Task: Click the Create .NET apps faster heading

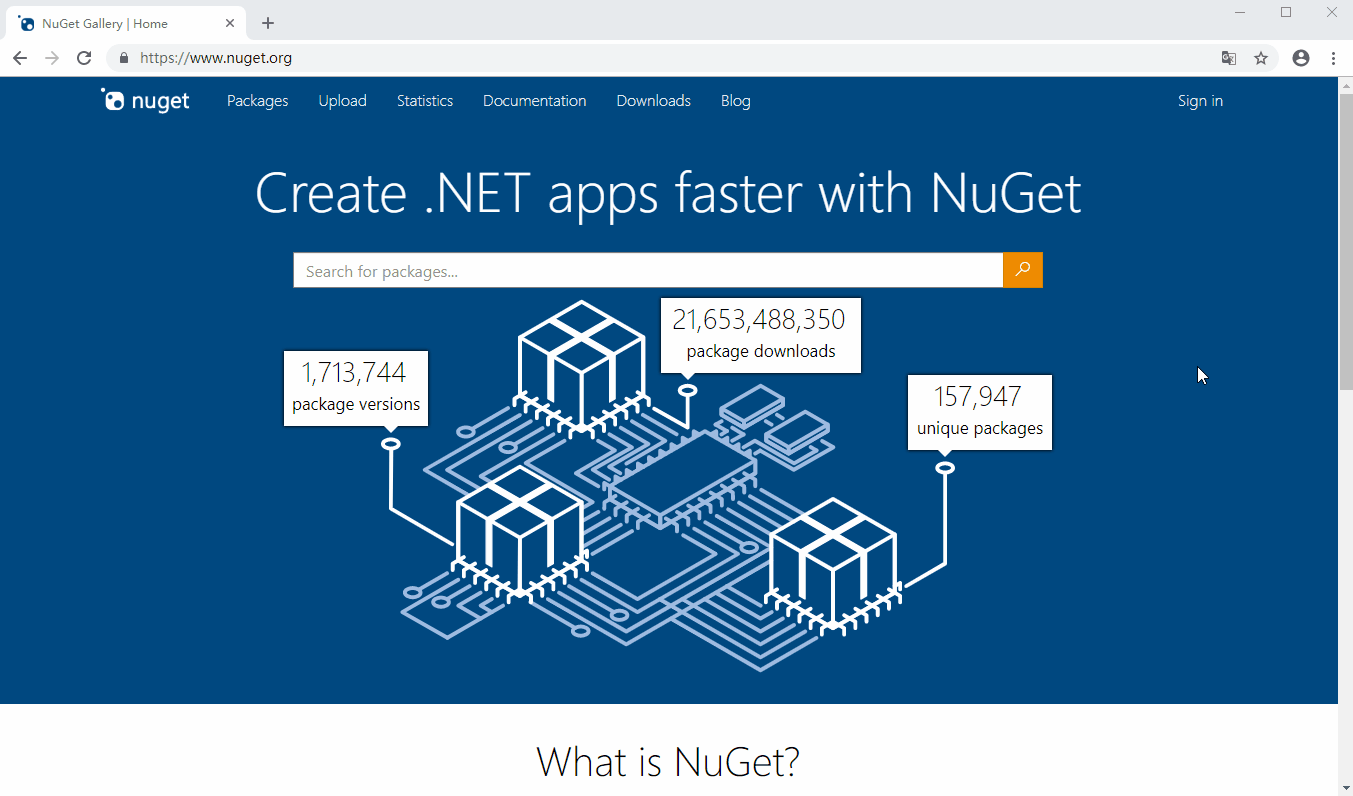Action: 668,193
